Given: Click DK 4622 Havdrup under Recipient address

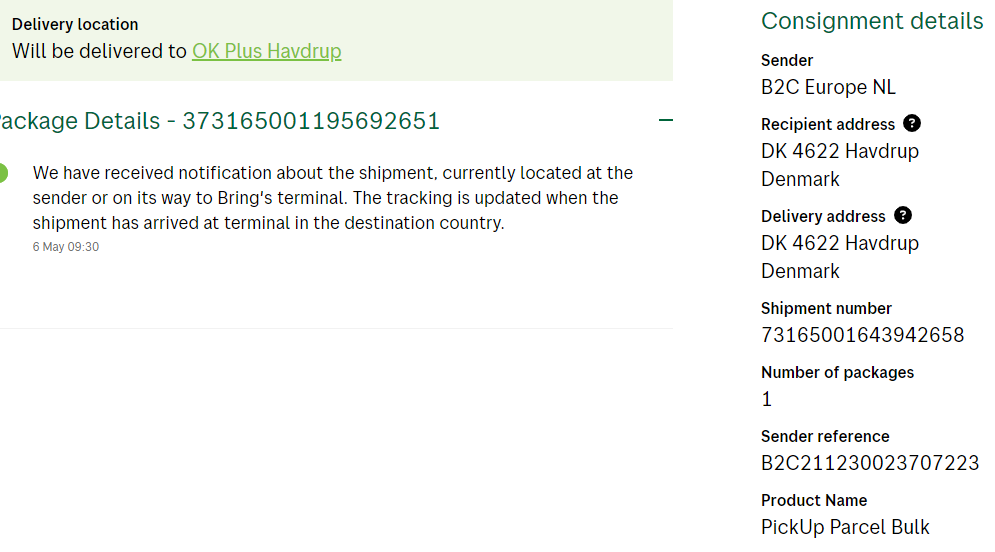Looking at the screenshot, I should pos(839,151).
